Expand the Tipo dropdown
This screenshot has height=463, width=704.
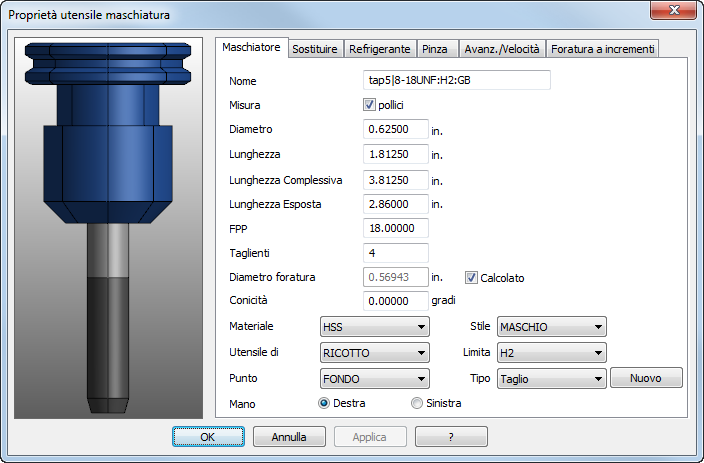pos(551,379)
